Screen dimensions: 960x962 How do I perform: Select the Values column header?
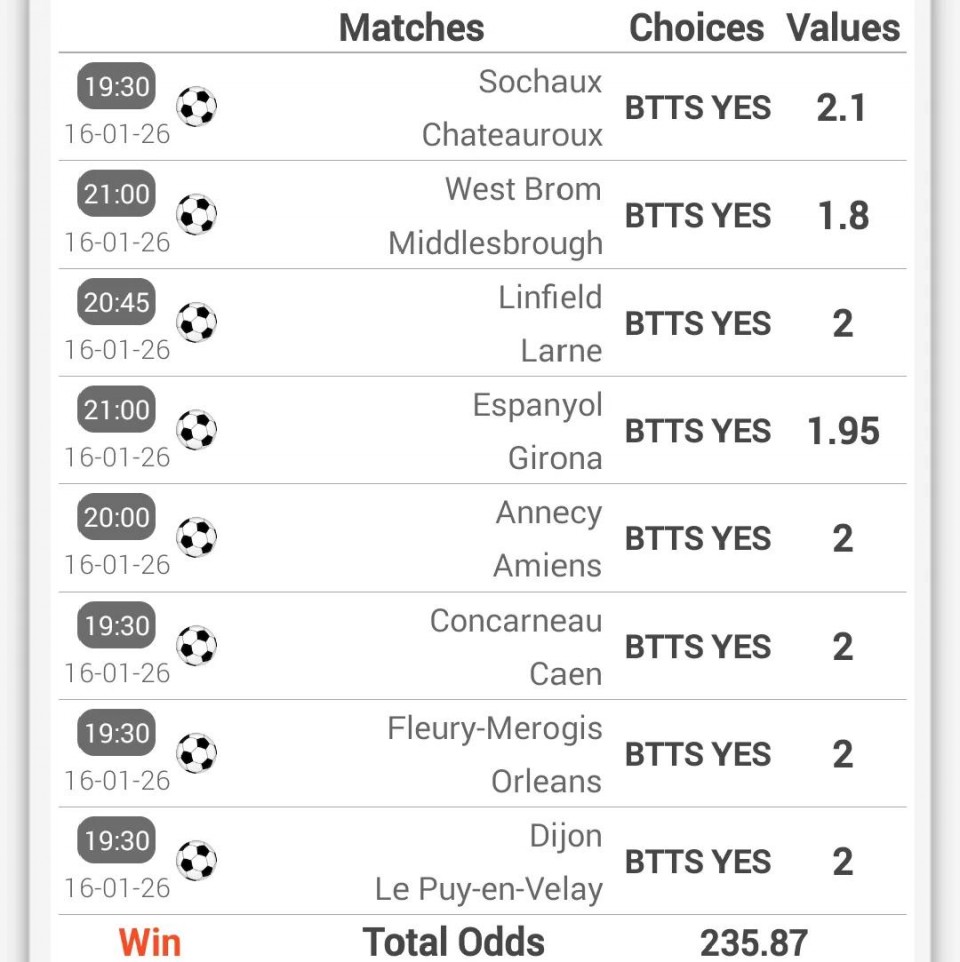pyautogui.click(x=843, y=27)
